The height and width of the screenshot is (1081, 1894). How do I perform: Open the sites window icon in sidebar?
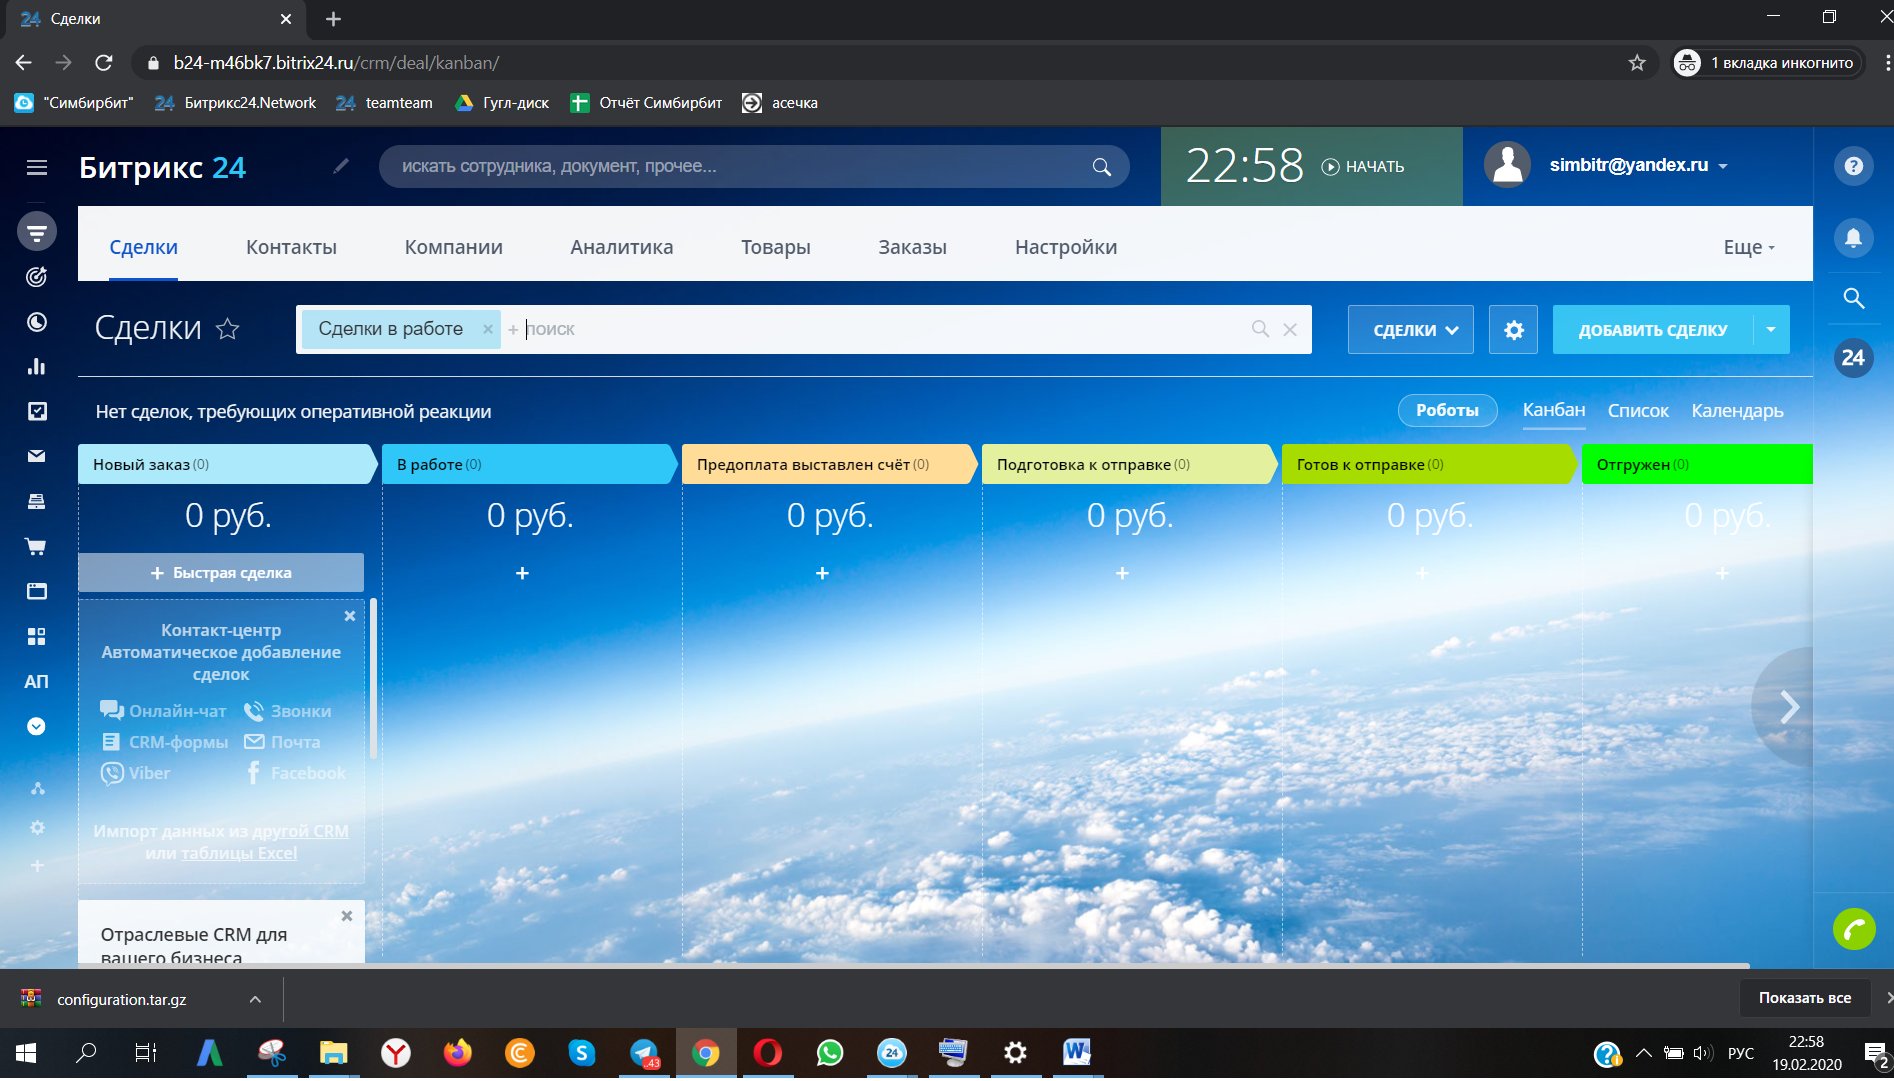pos(37,591)
